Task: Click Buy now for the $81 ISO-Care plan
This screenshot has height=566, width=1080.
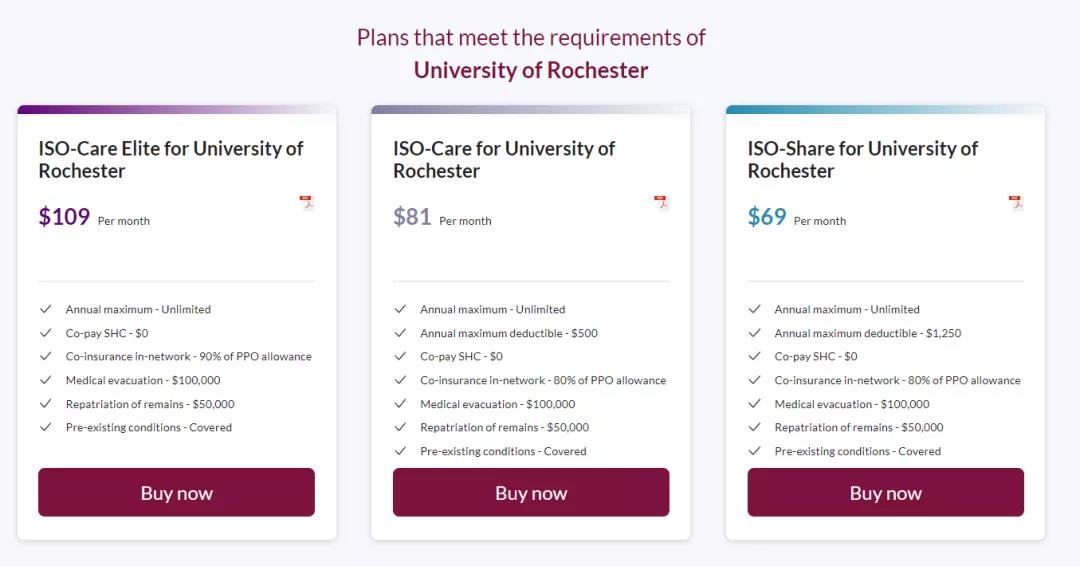Action: click(x=531, y=492)
